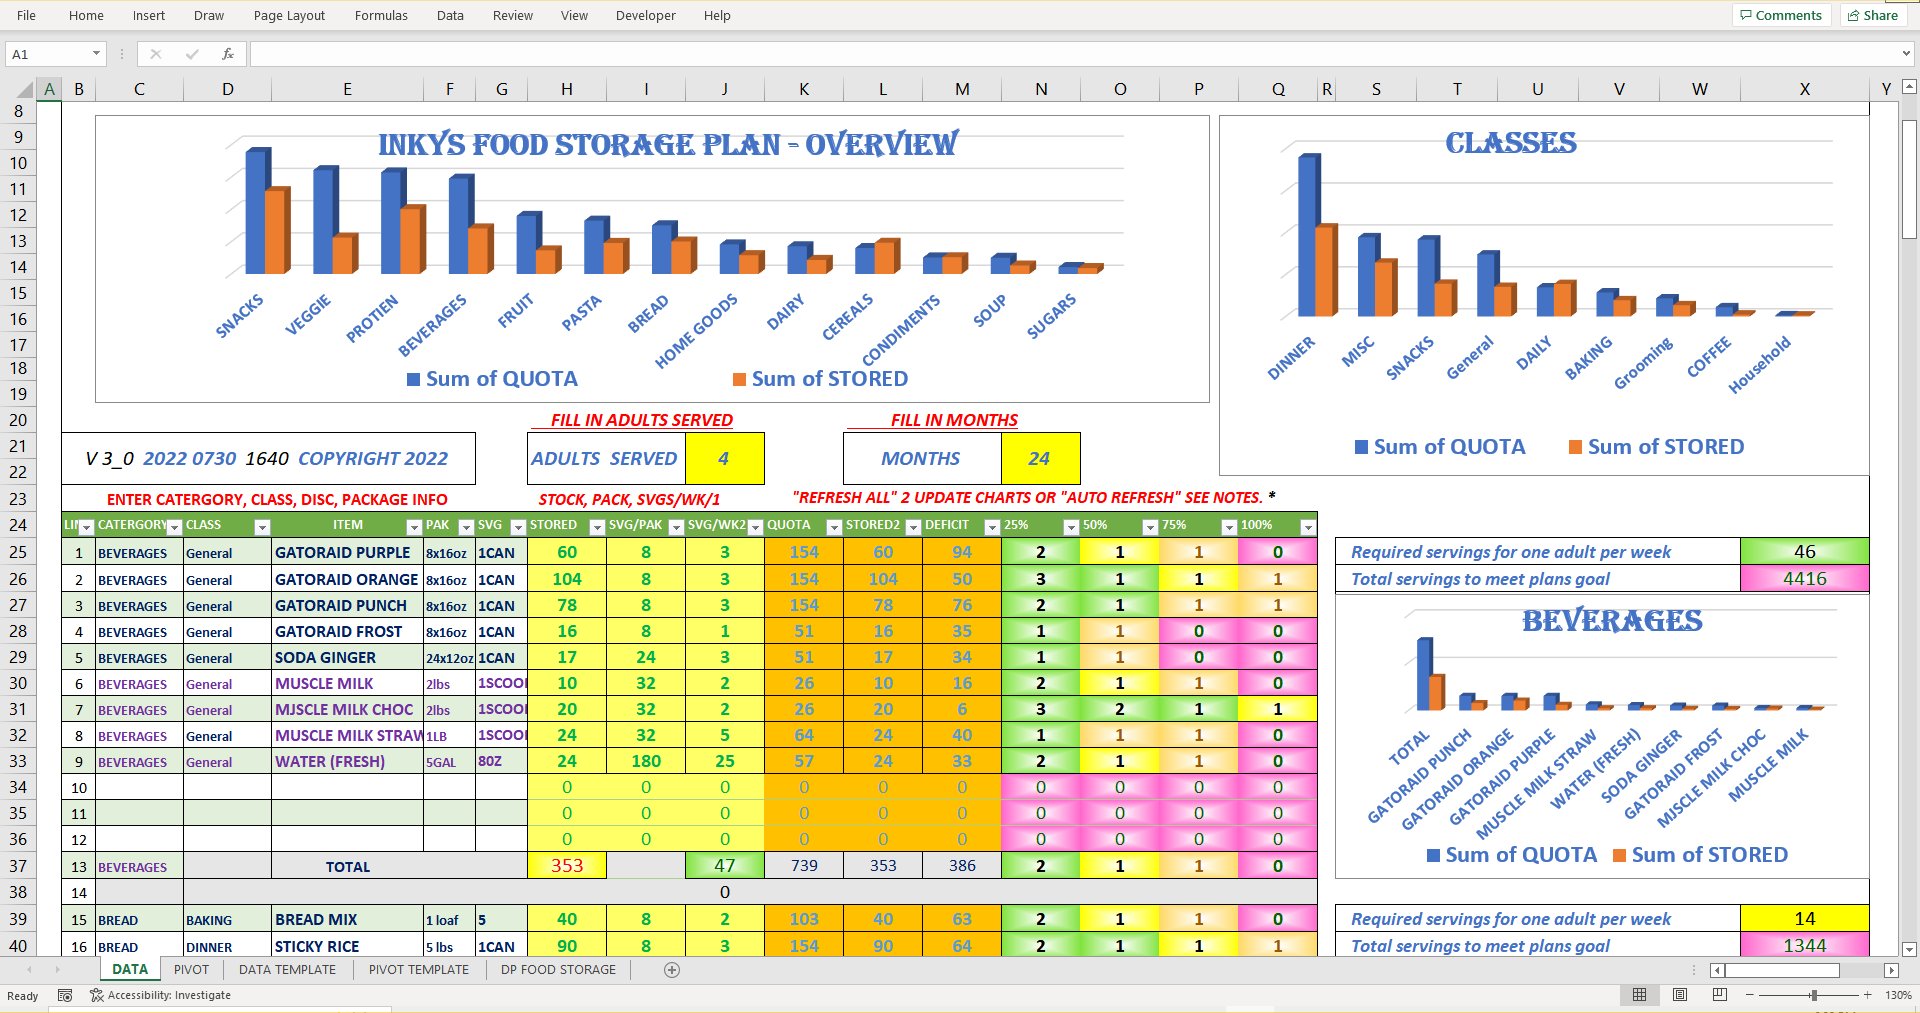The image size is (1920, 1013).
Task: Click the cancel entry X icon
Action: point(155,54)
